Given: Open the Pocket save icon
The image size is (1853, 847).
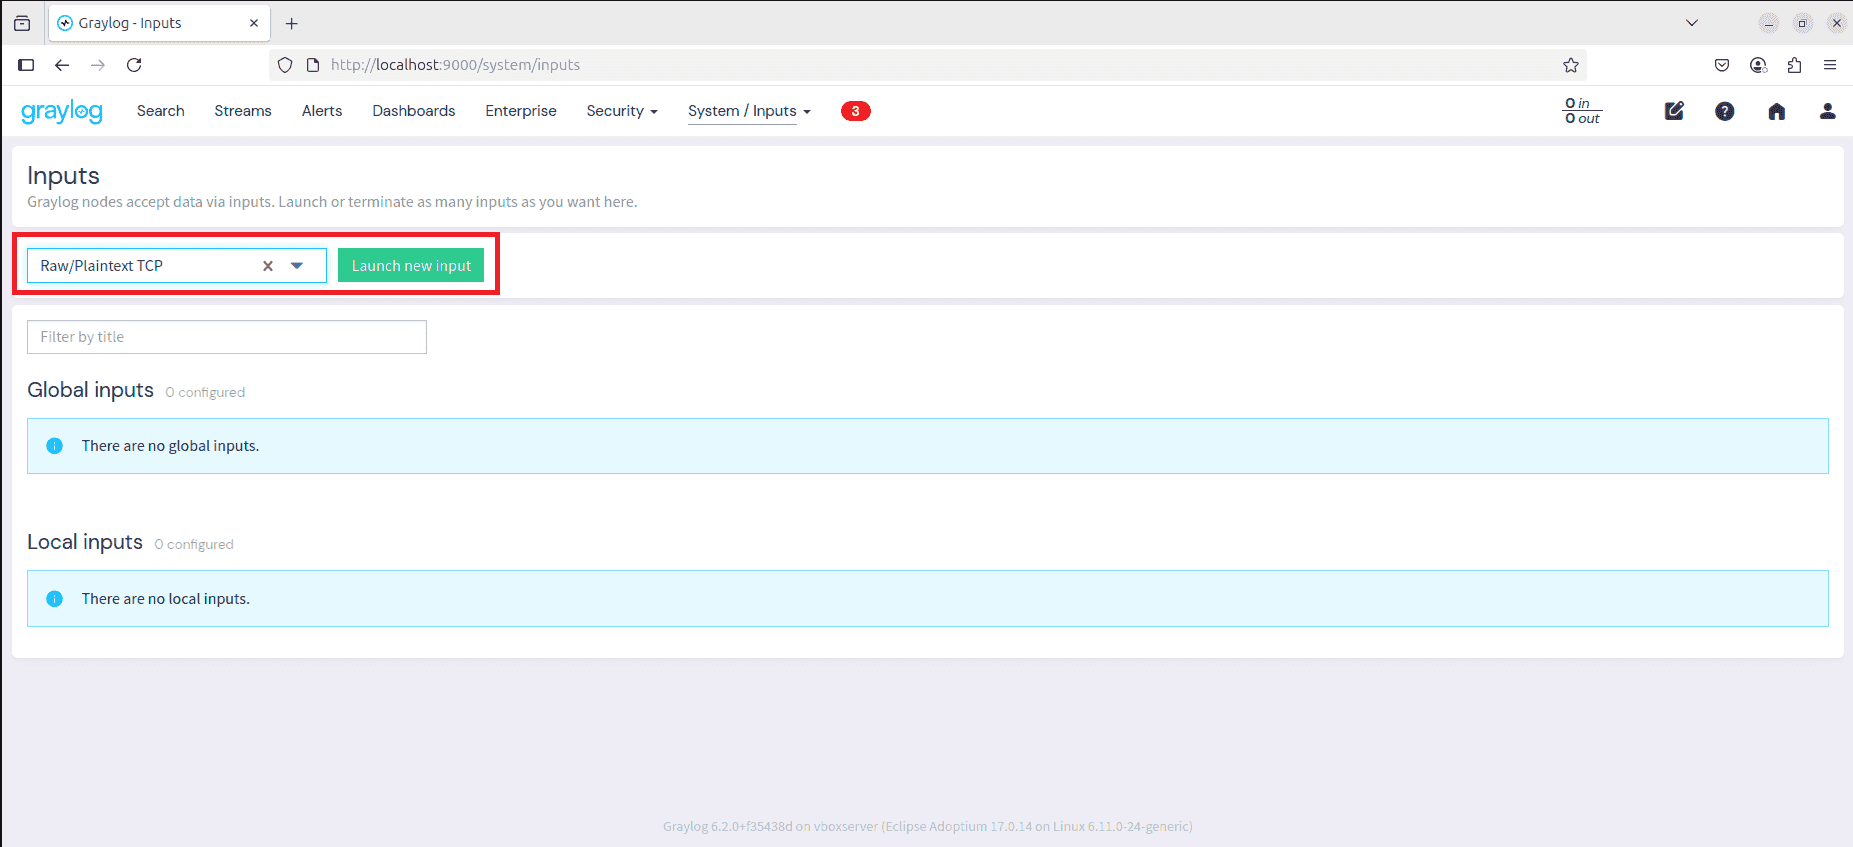Looking at the screenshot, I should click(1722, 65).
